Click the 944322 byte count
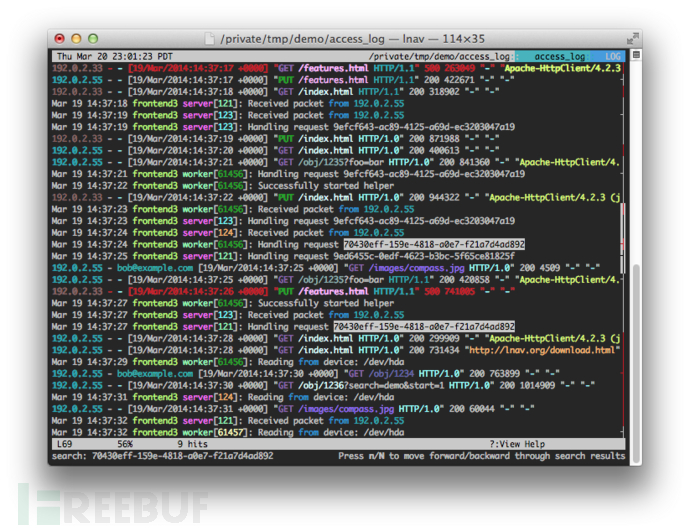 click(x=444, y=198)
